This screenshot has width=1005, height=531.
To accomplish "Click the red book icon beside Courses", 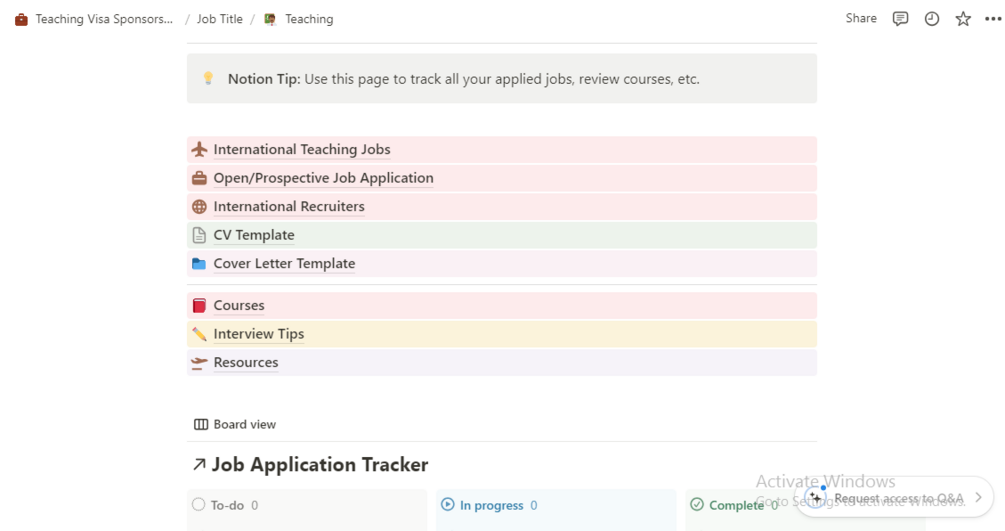I will pos(199,306).
